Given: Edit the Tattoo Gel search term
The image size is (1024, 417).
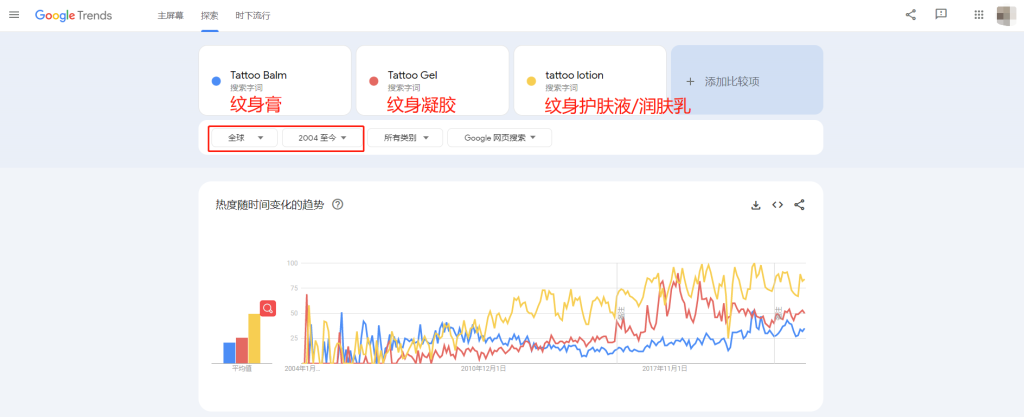Looking at the screenshot, I should coord(412,75).
